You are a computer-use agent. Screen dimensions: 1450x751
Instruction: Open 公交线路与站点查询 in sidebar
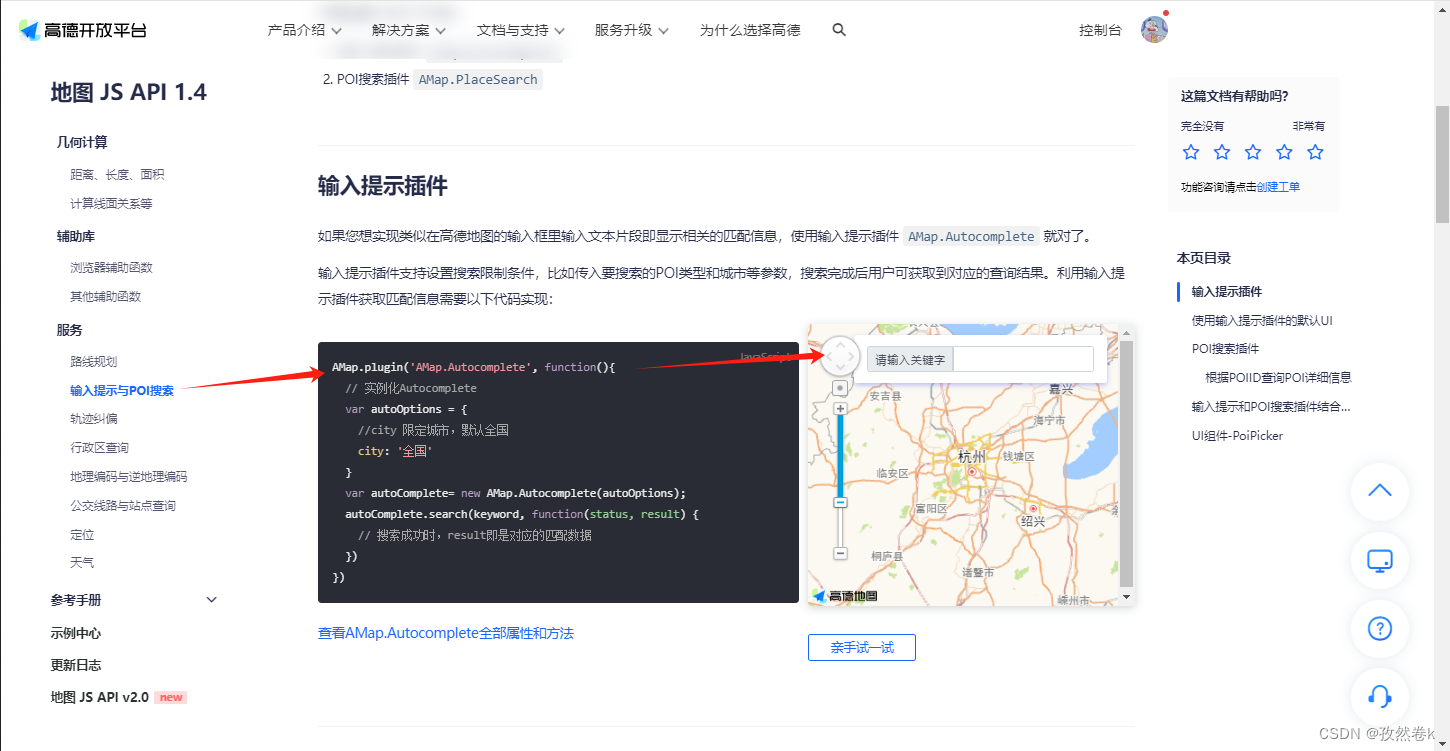(122, 505)
